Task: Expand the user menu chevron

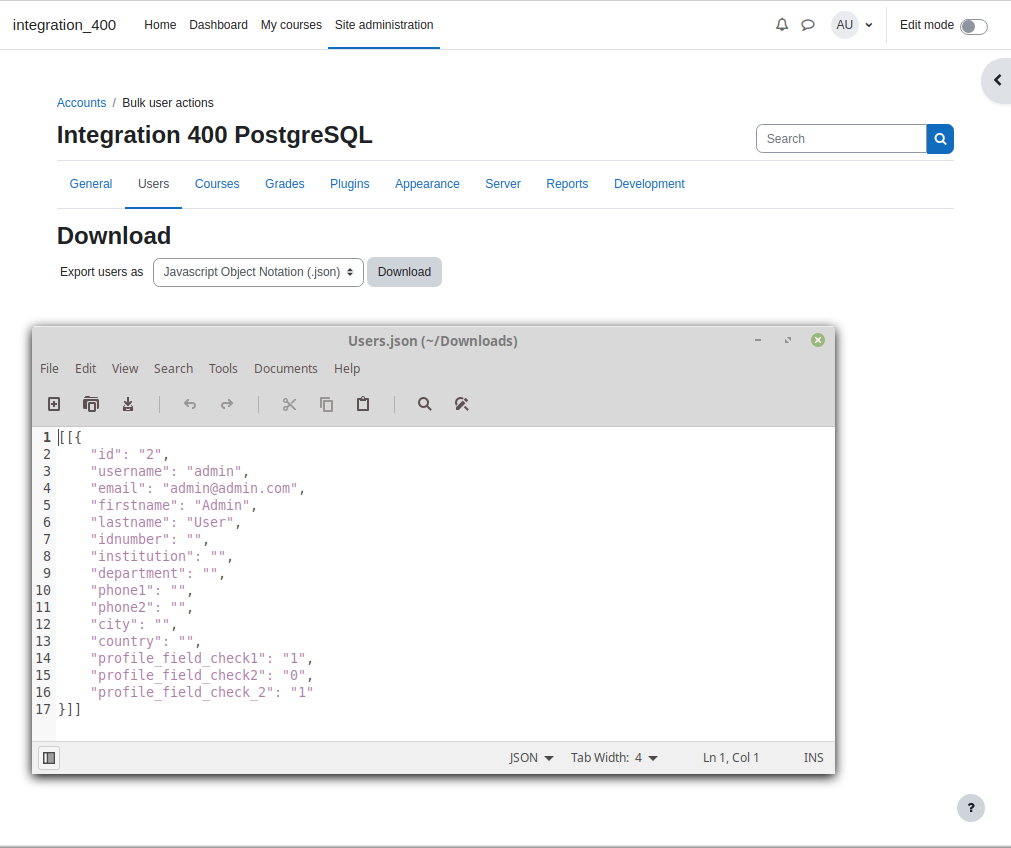Action: point(869,25)
